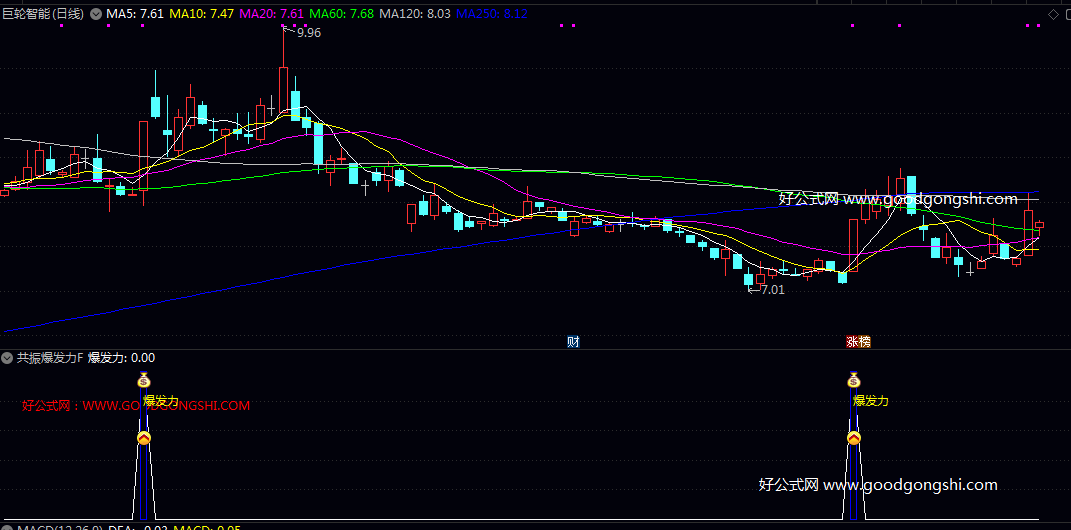Click the green MA60 color label

(341, 14)
